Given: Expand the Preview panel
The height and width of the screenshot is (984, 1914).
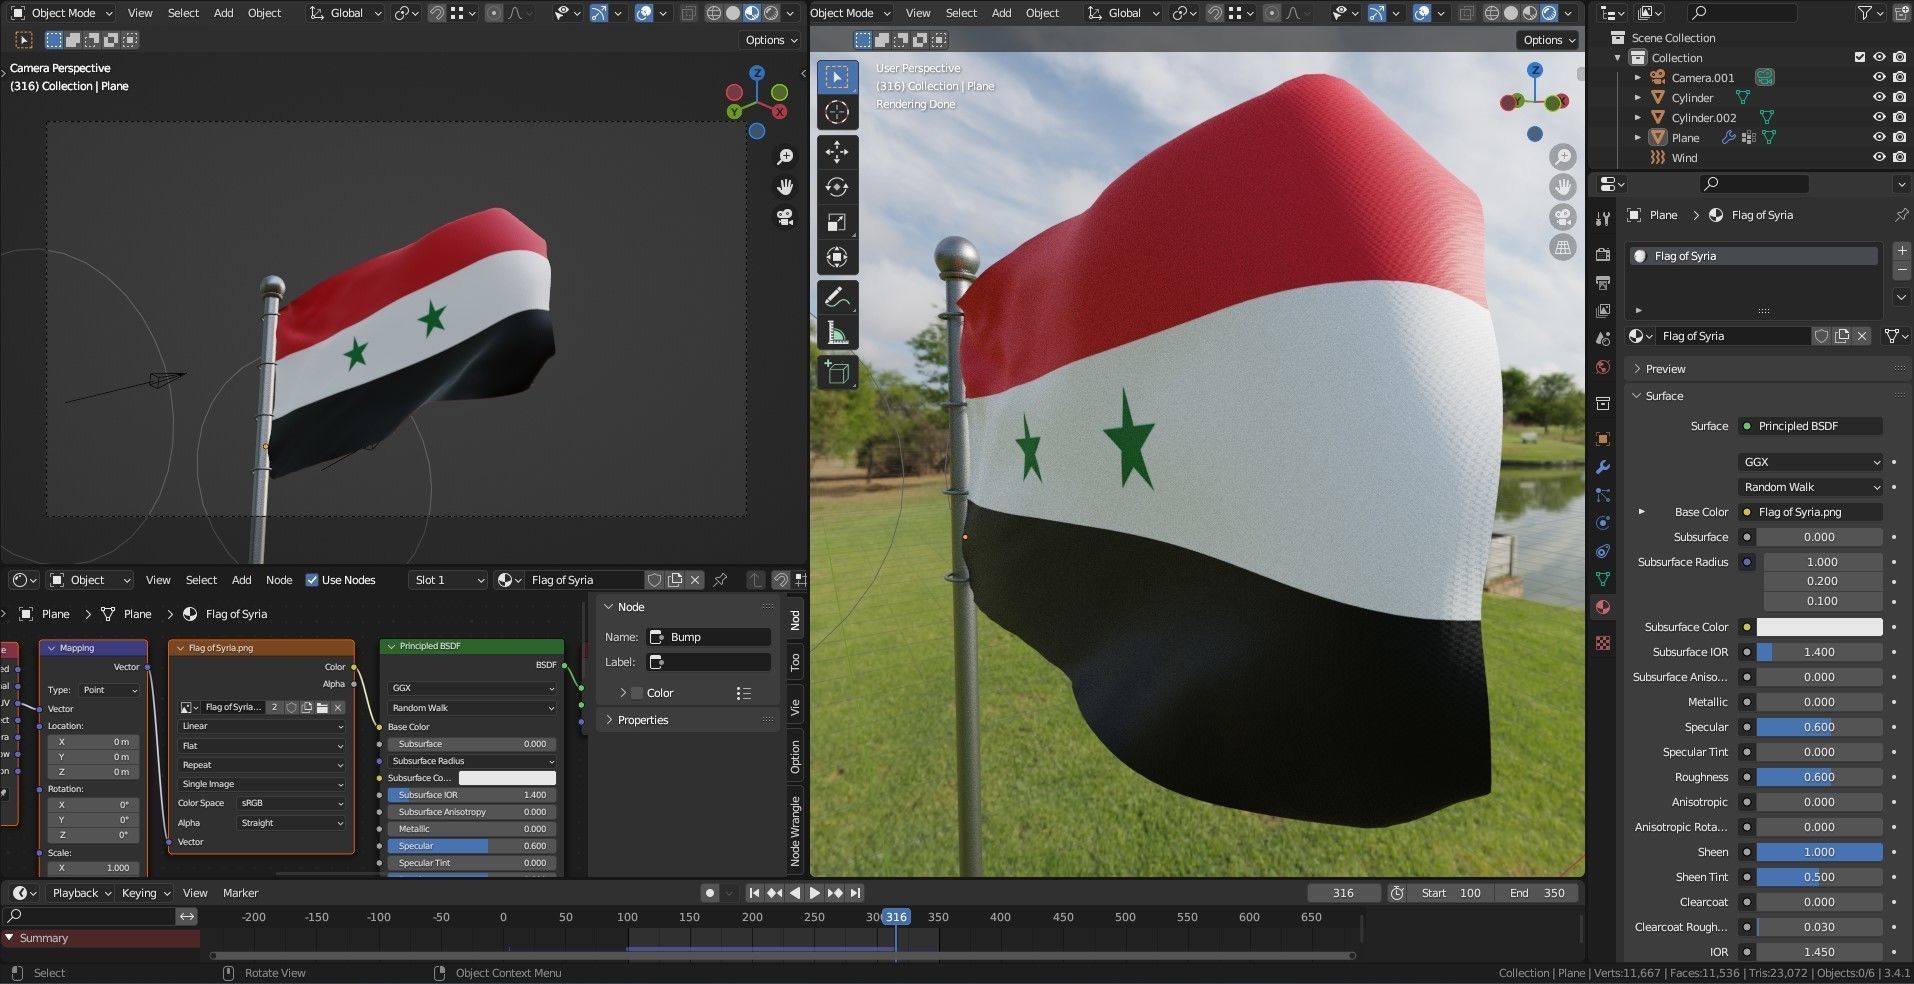Looking at the screenshot, I should 1665,369.
